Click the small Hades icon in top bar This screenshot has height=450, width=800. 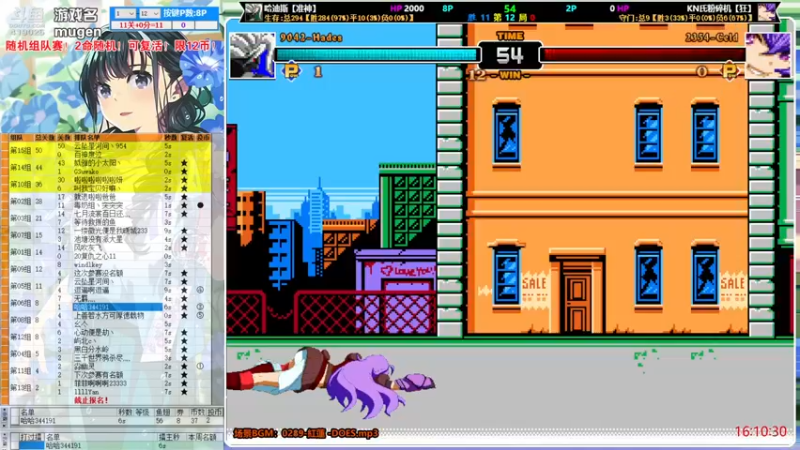click(254, 12)
